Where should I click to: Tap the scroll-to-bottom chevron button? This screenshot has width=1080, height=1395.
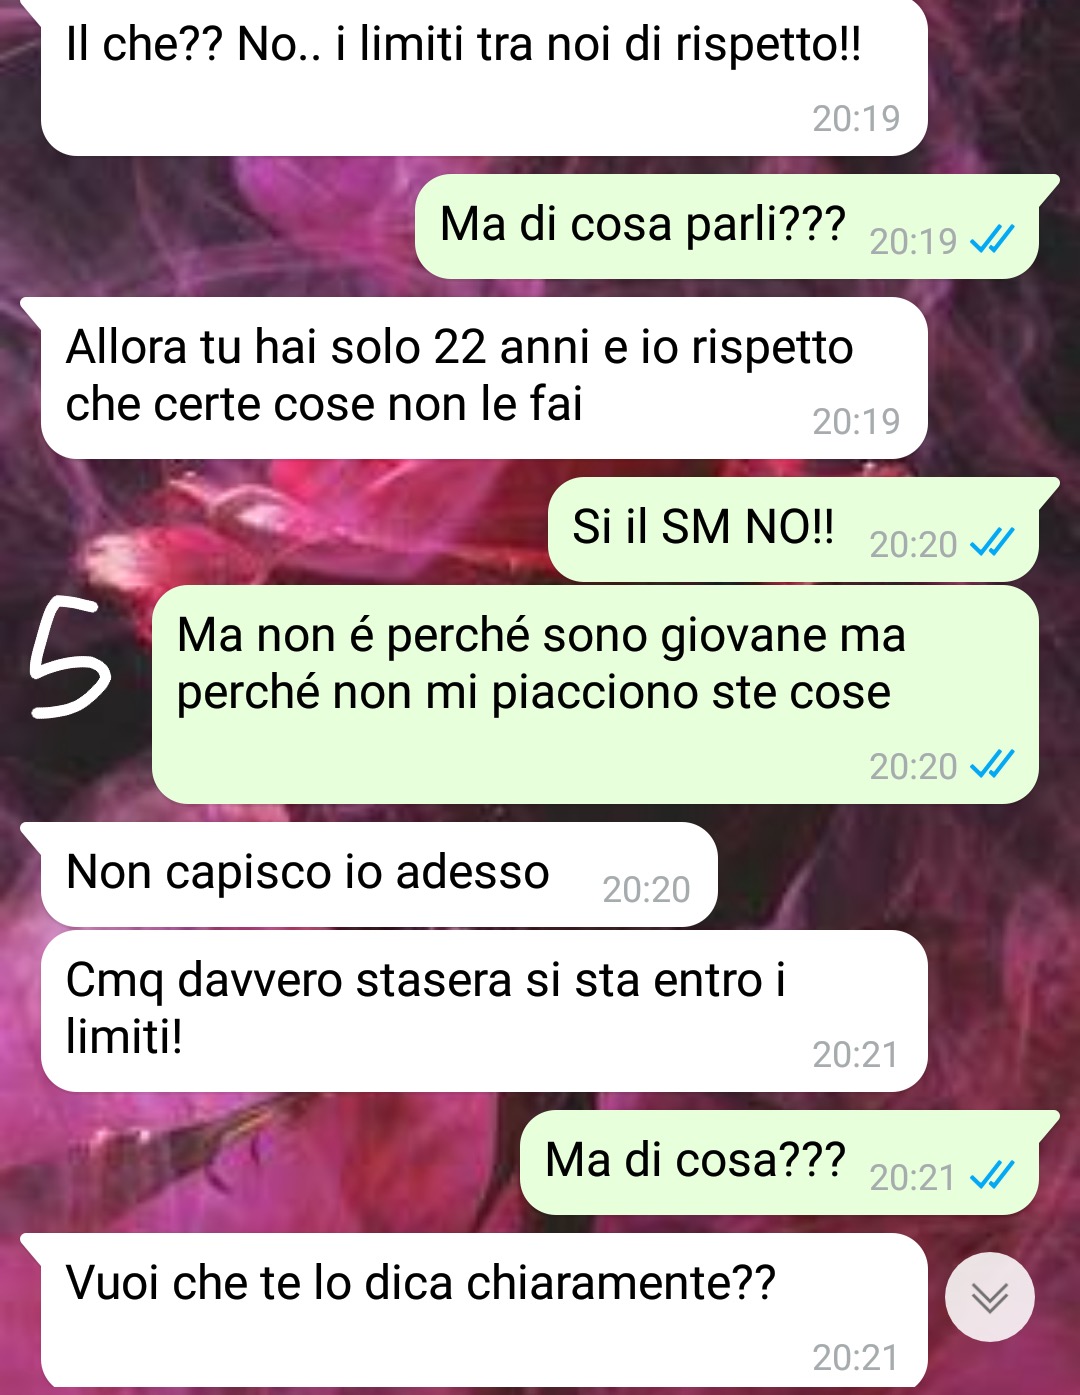pos(990,1297)
